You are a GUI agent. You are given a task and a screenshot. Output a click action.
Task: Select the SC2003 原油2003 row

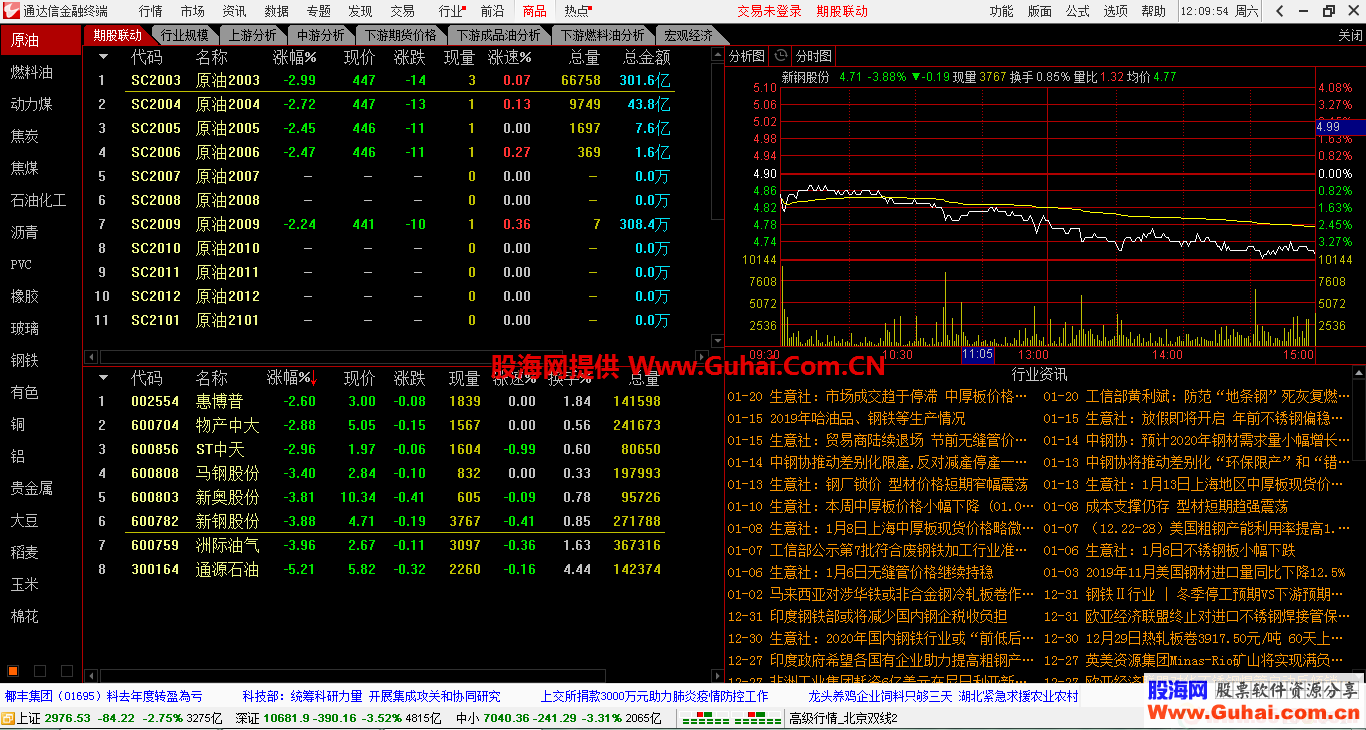coord(385,80)
